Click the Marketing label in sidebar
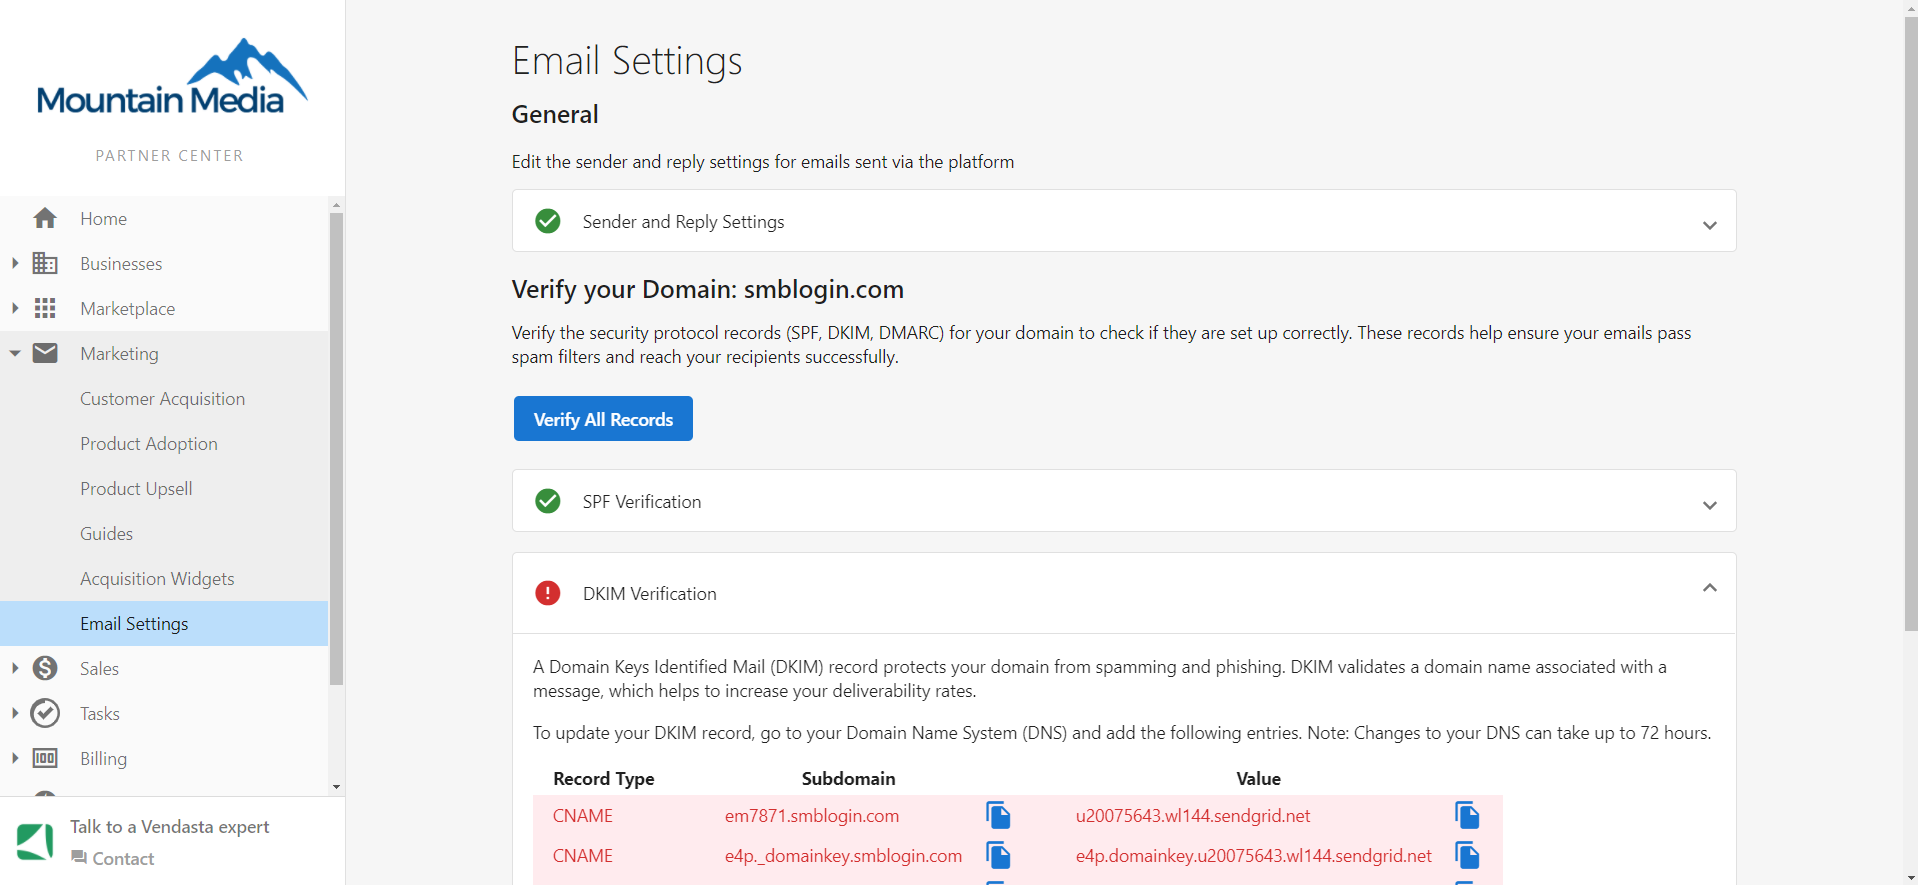 tap(119, 353)
